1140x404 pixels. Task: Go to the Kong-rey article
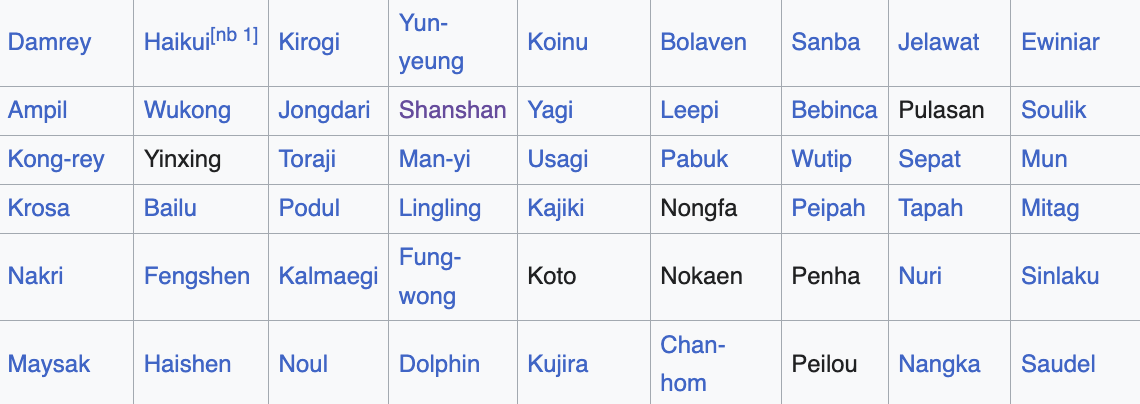[x=56, y=159]
